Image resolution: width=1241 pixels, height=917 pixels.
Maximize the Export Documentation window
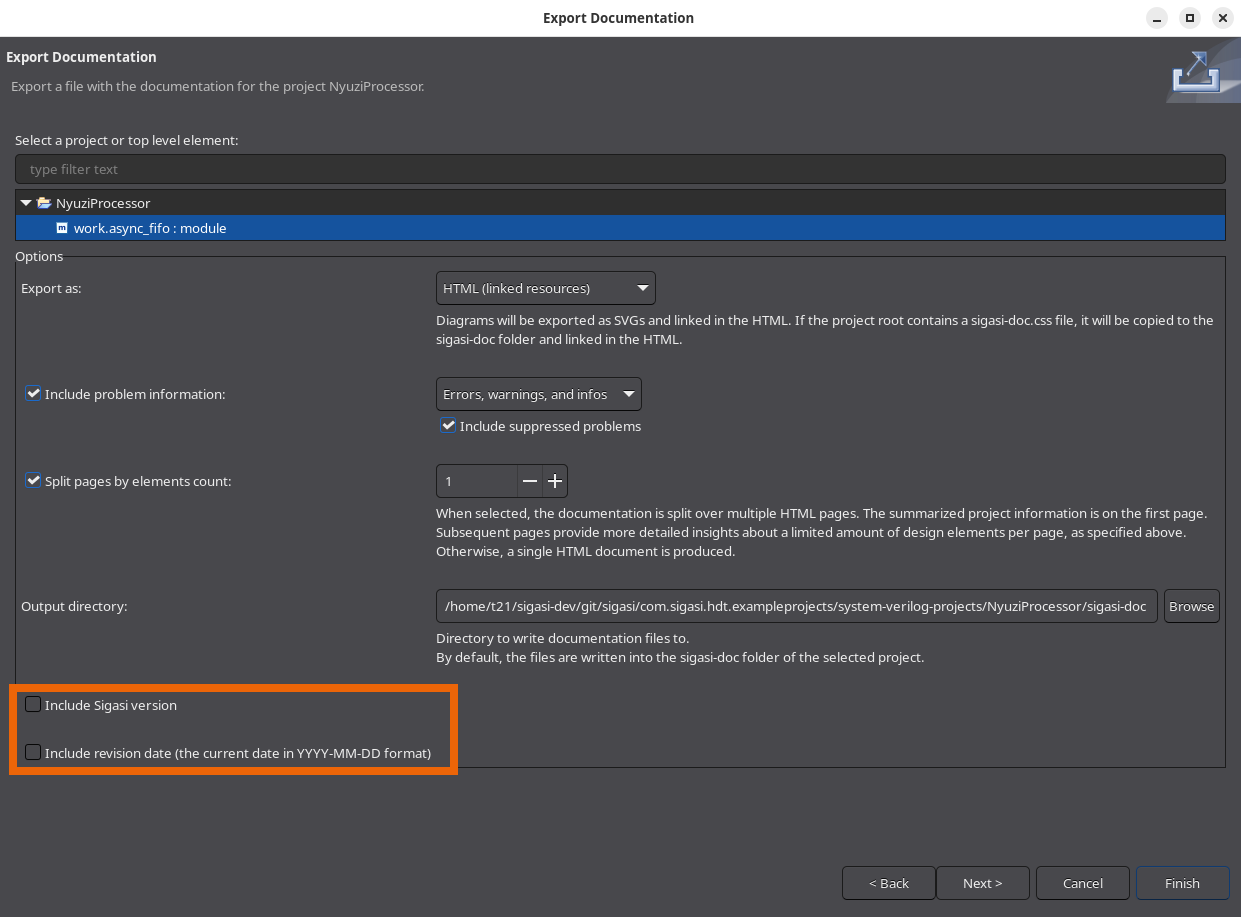(x=1189, y=18)
